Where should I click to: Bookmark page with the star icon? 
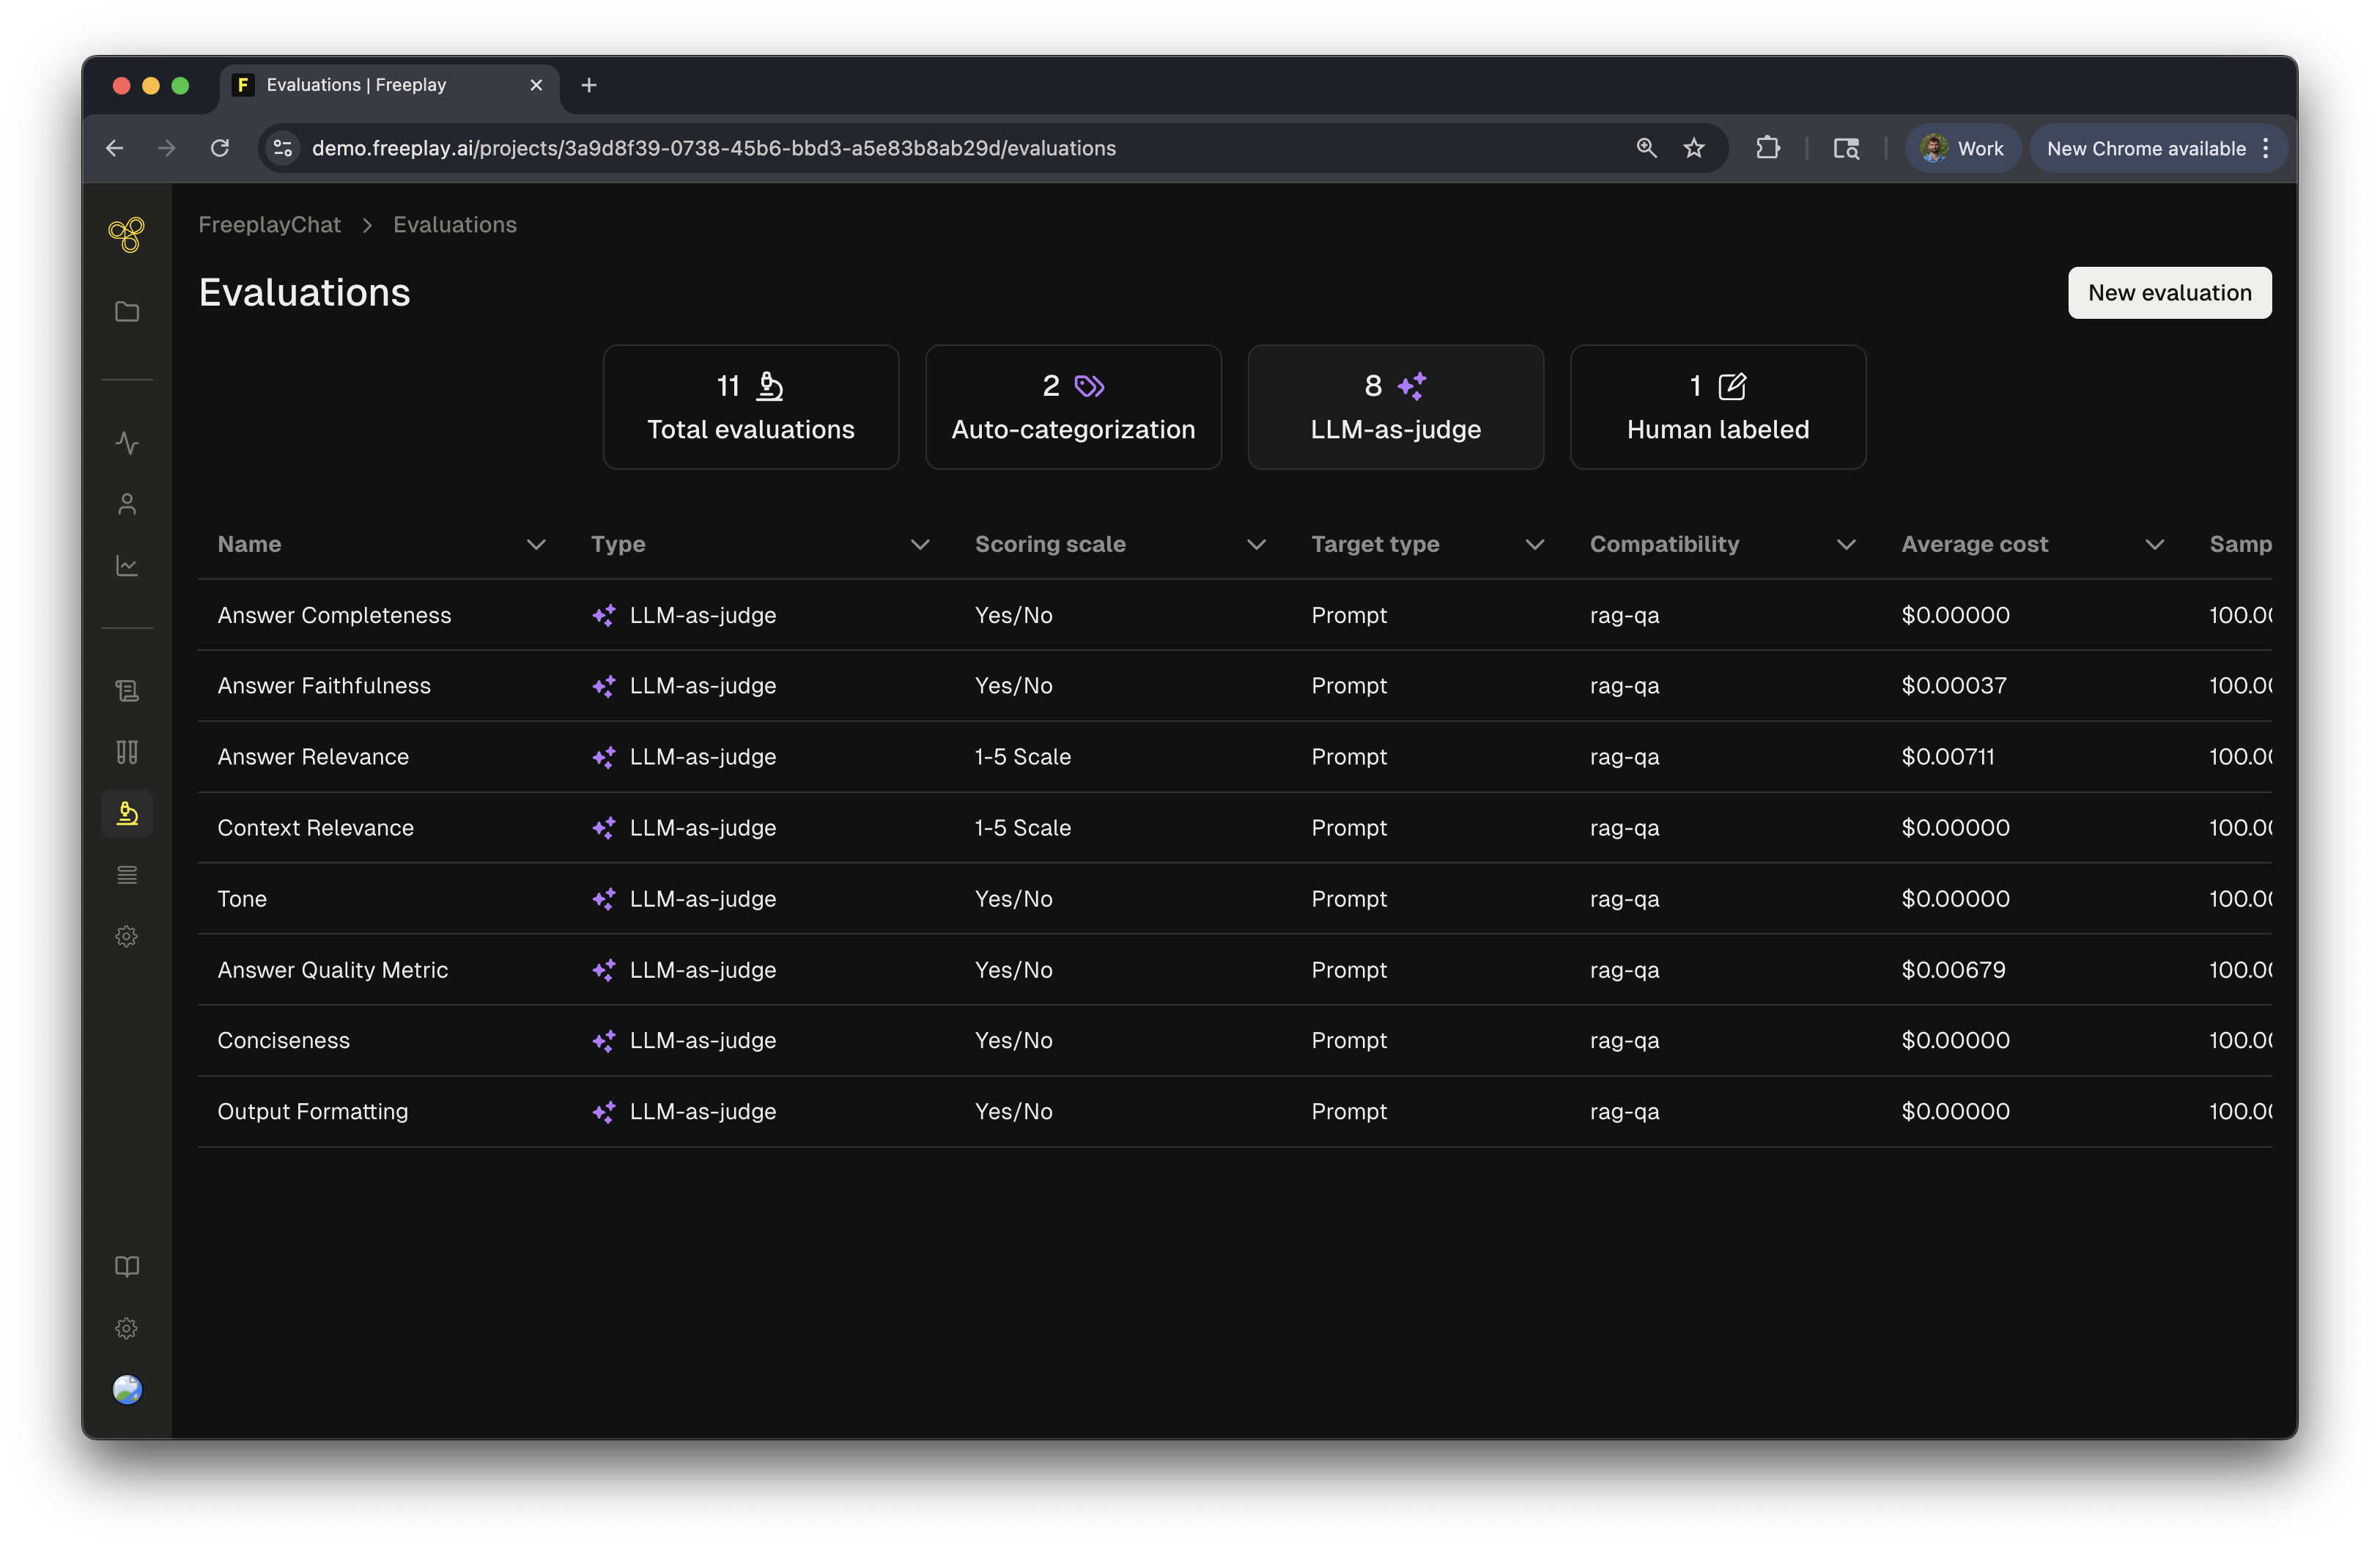(1693, 148)
